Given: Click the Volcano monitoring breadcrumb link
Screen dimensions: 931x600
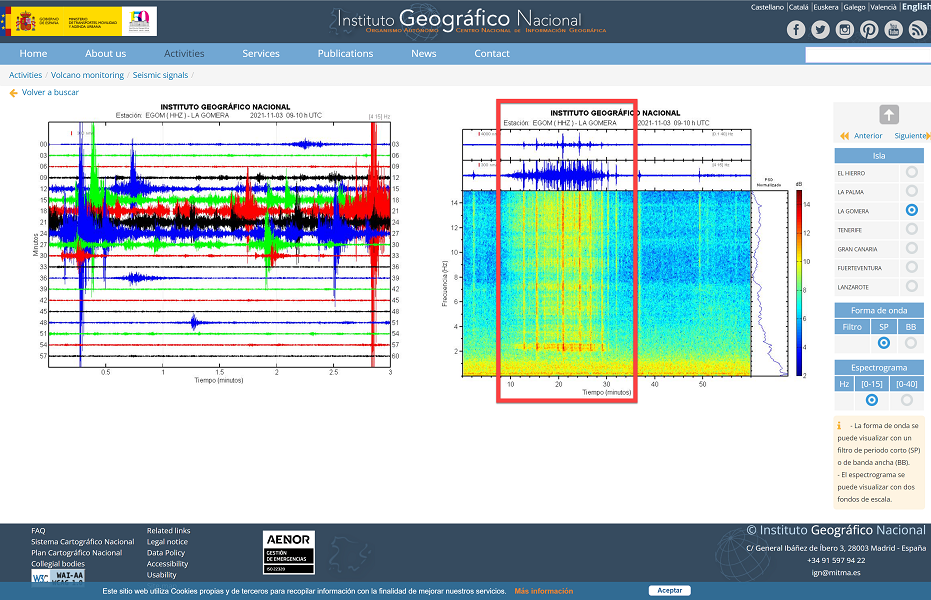Looking at the screenshot, I should click(87, 75).
